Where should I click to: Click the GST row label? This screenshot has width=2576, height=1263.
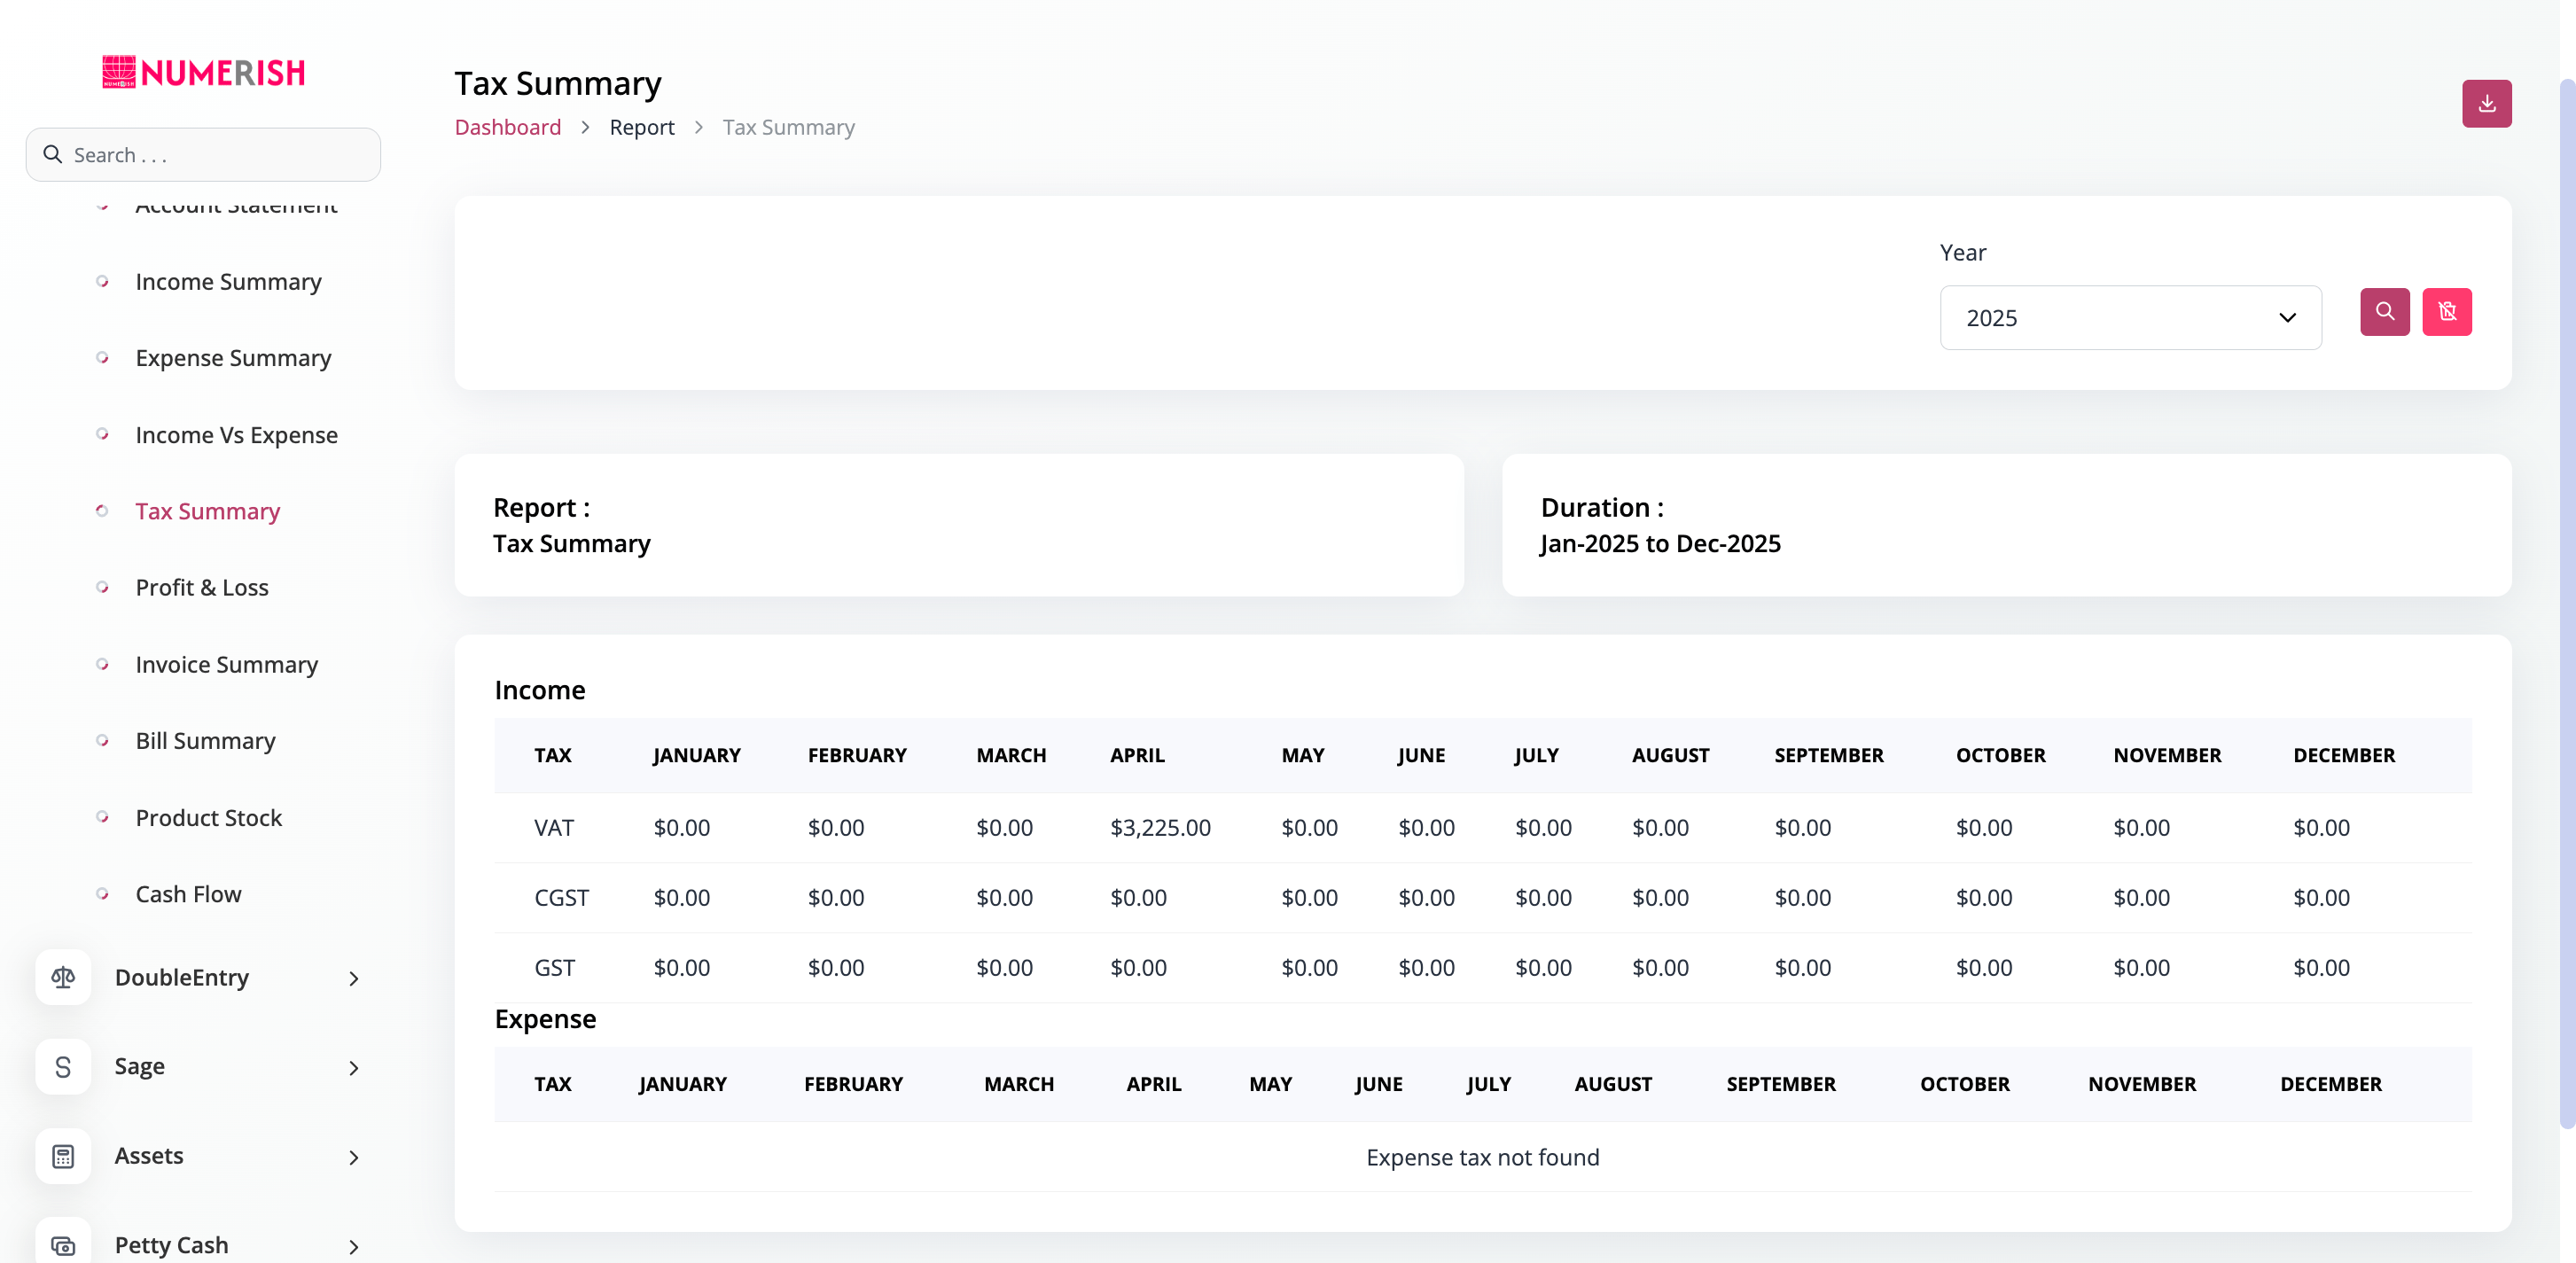(x=554, y=968)
